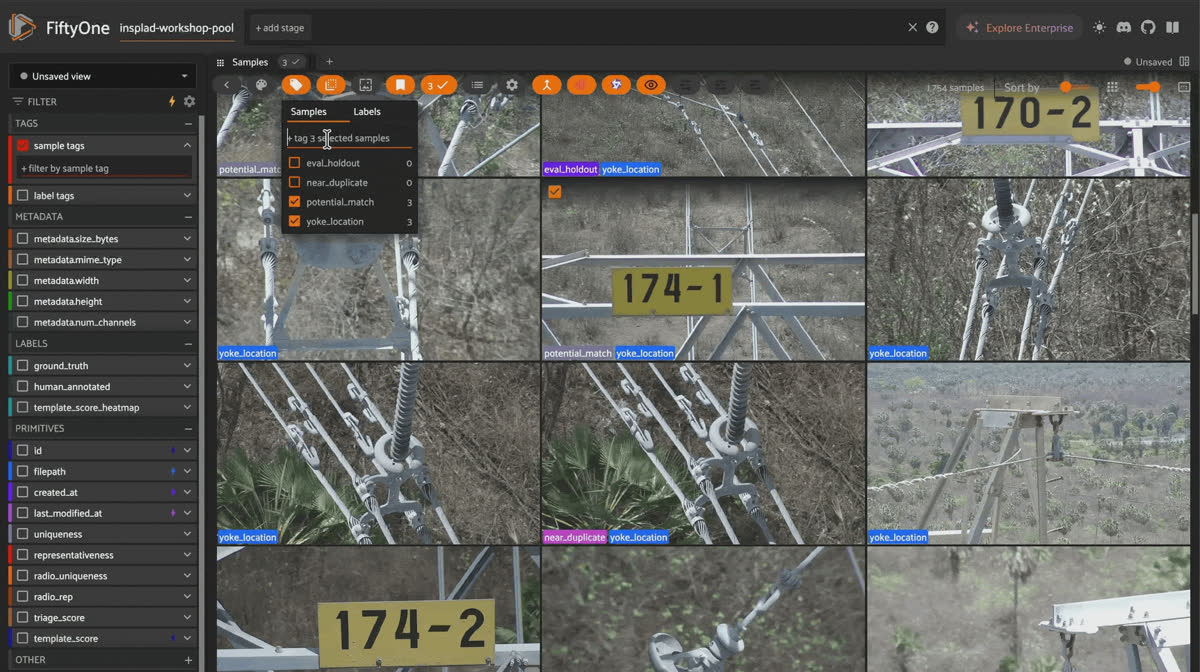The width and height of the screenshot is (1200, 672).
Task: Click the add stage button
Action: (280, 28)
